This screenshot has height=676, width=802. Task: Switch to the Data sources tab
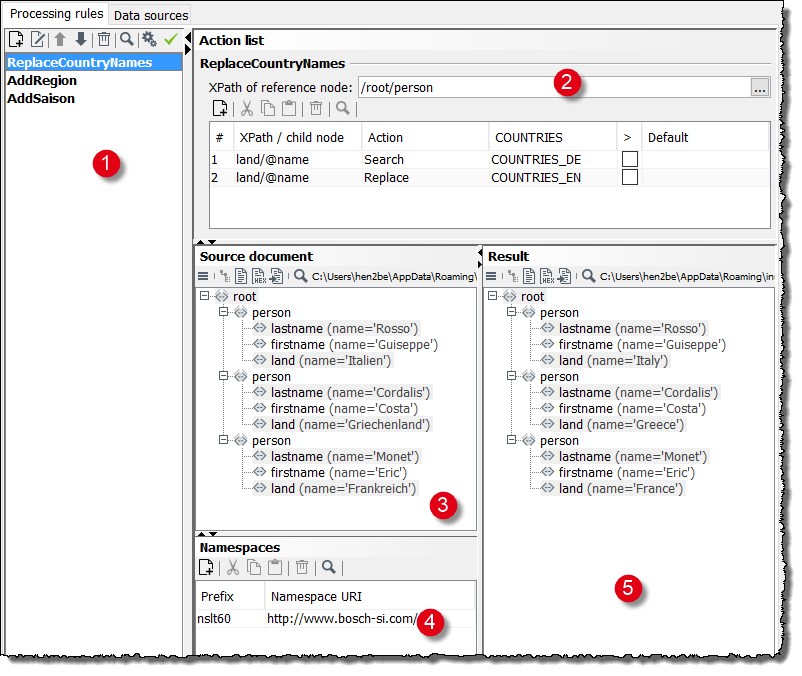click(150, 14)
